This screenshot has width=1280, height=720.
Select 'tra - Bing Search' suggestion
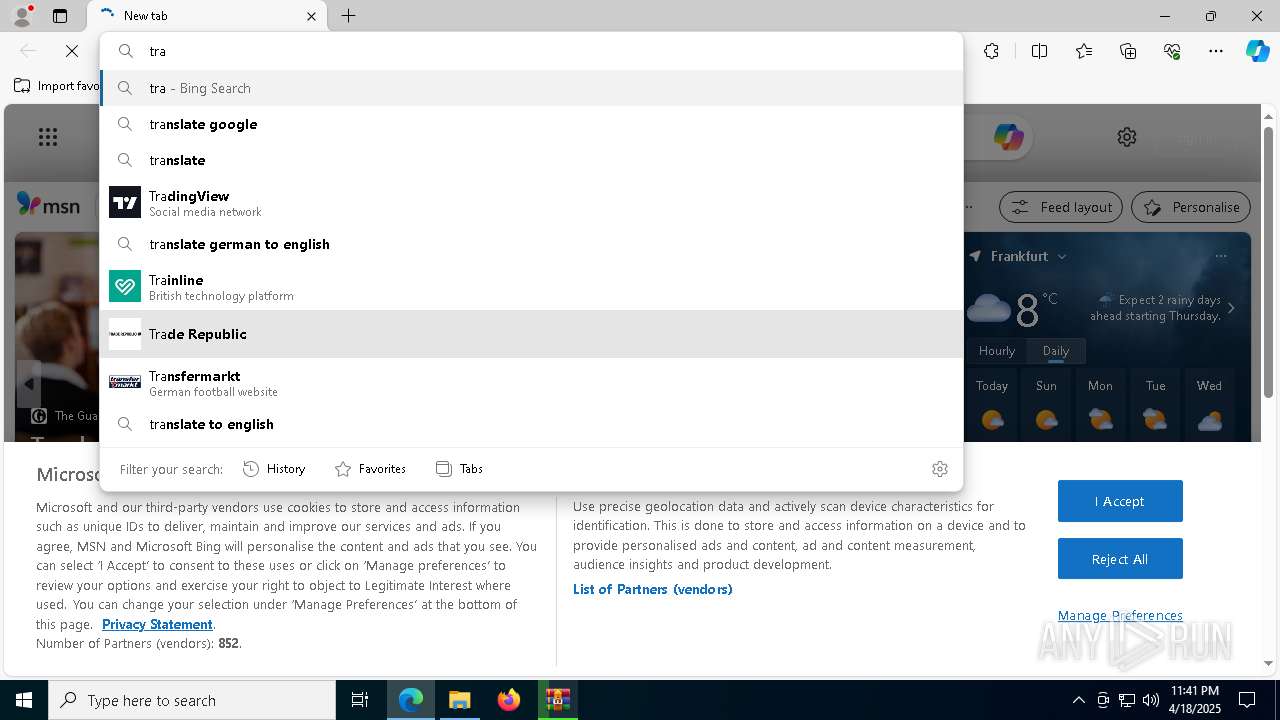[x=531, y=88]
